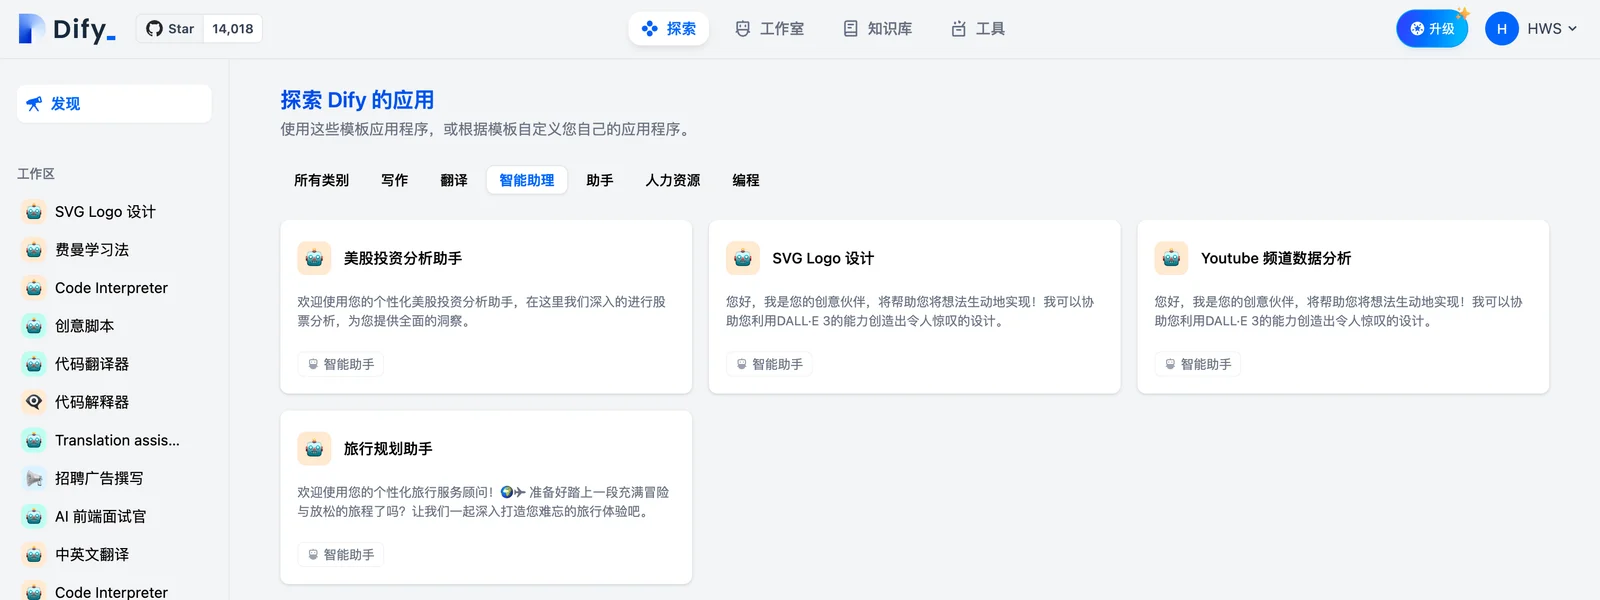Click the telescope icon beside 发现
1600x600 pixels.
tap(34, 104)
